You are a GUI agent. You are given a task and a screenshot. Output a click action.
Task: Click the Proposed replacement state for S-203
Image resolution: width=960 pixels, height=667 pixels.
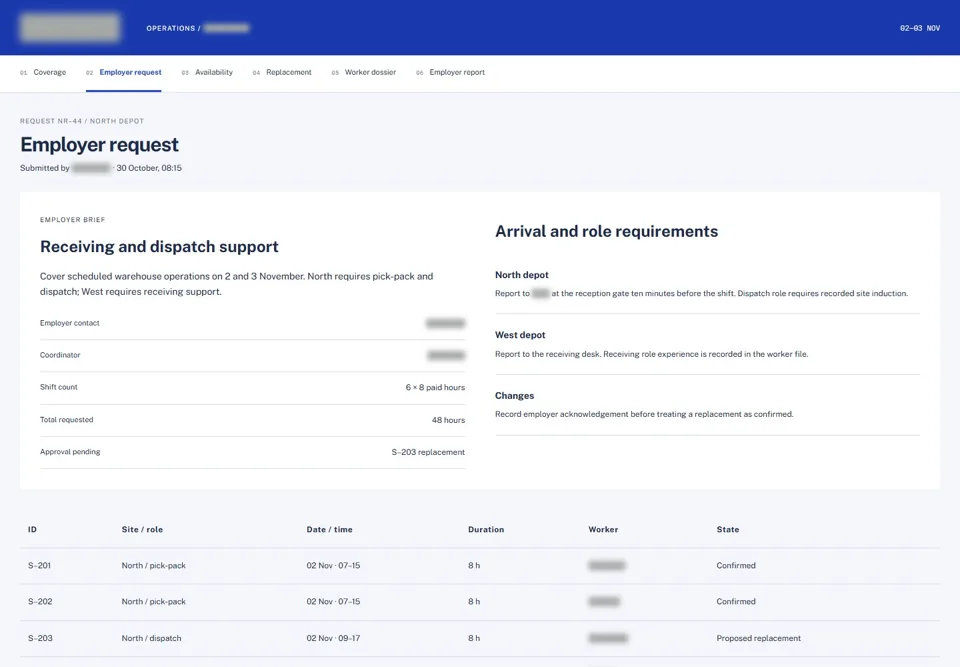pyautogui.click(x=759, y=638)
